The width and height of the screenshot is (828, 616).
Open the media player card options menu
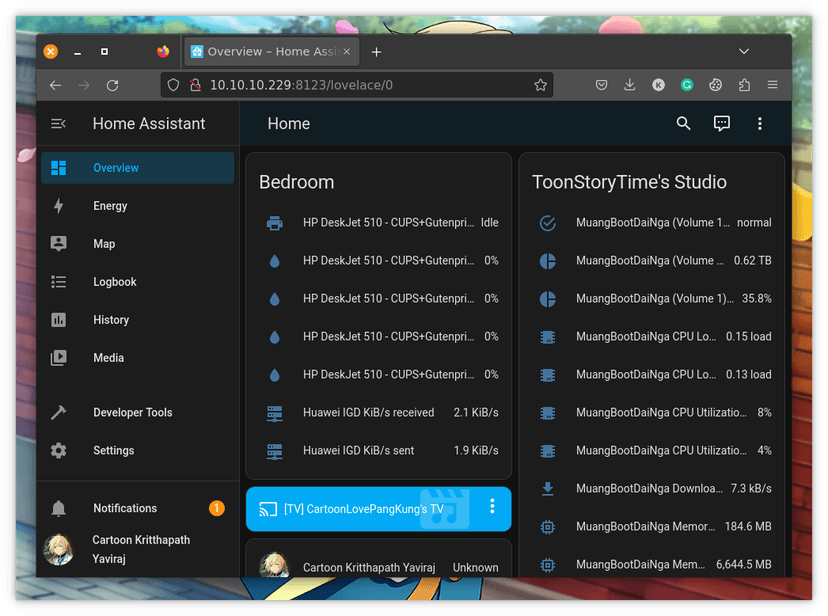click(492, 507)
